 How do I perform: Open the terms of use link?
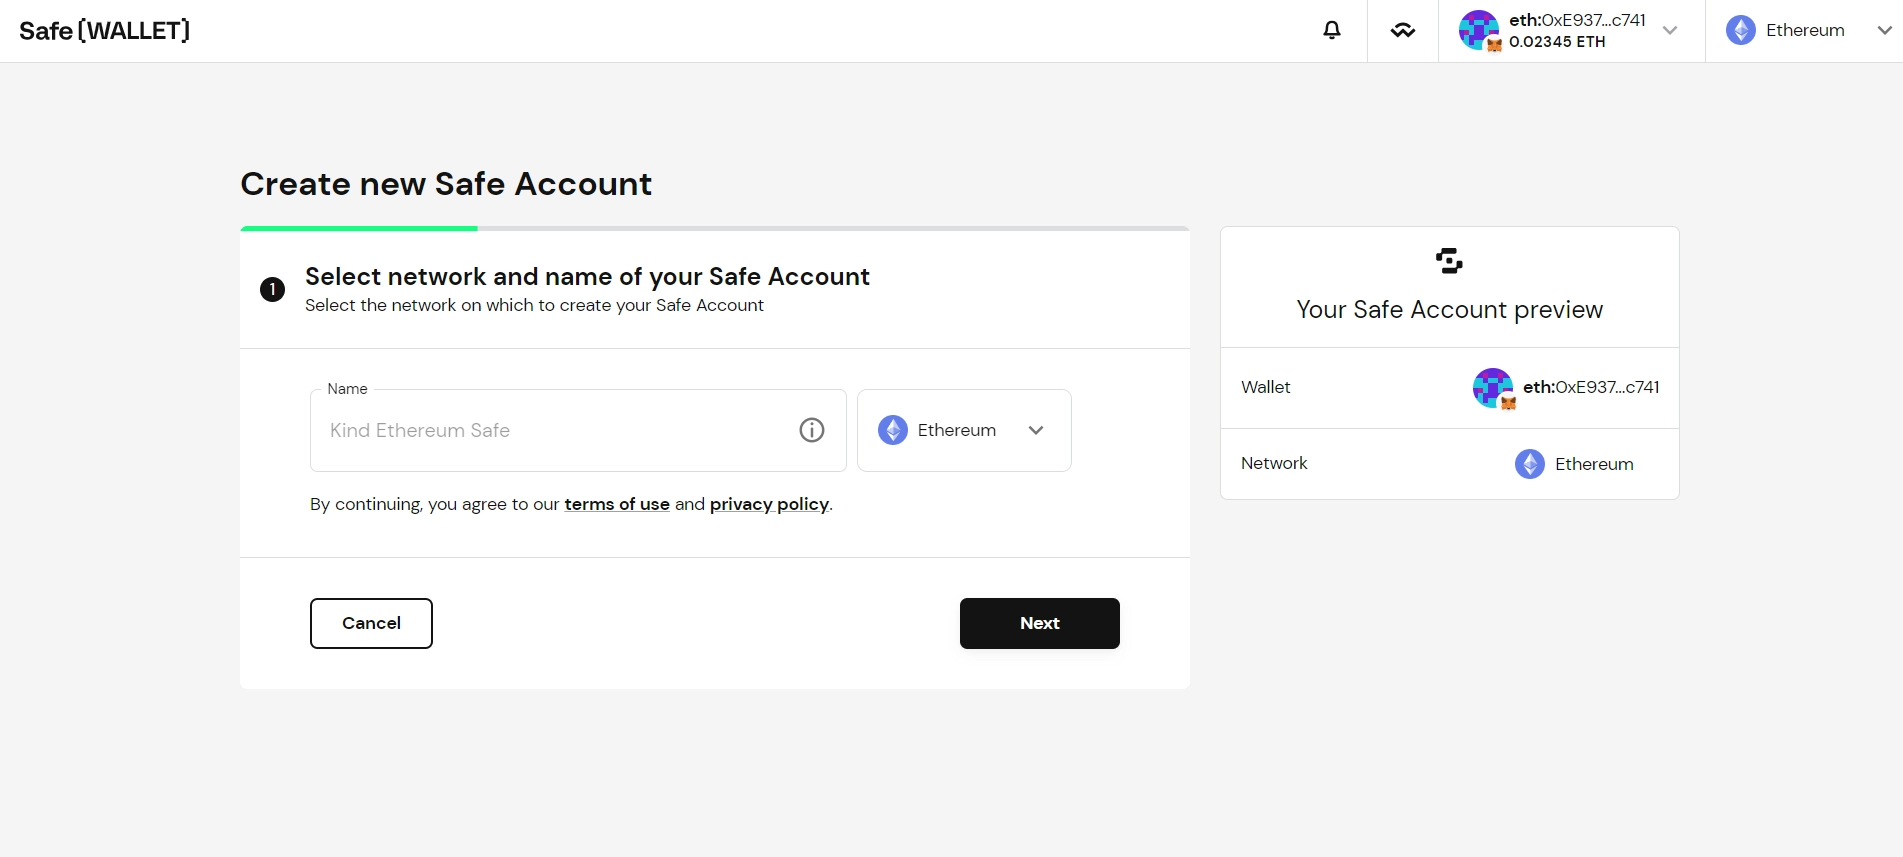click(617, 504)
